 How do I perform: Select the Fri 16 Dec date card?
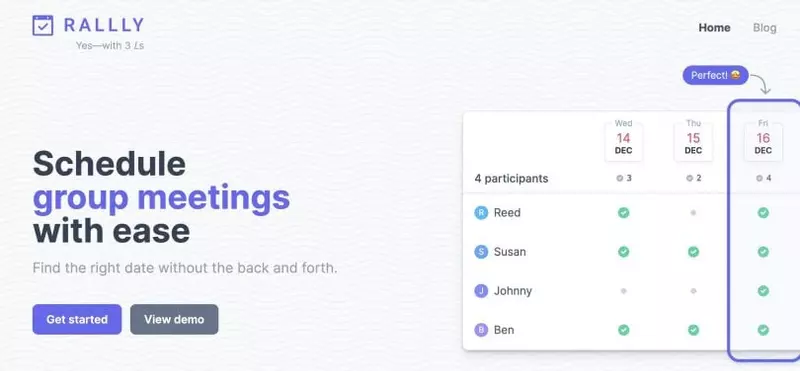click(763, 139)
